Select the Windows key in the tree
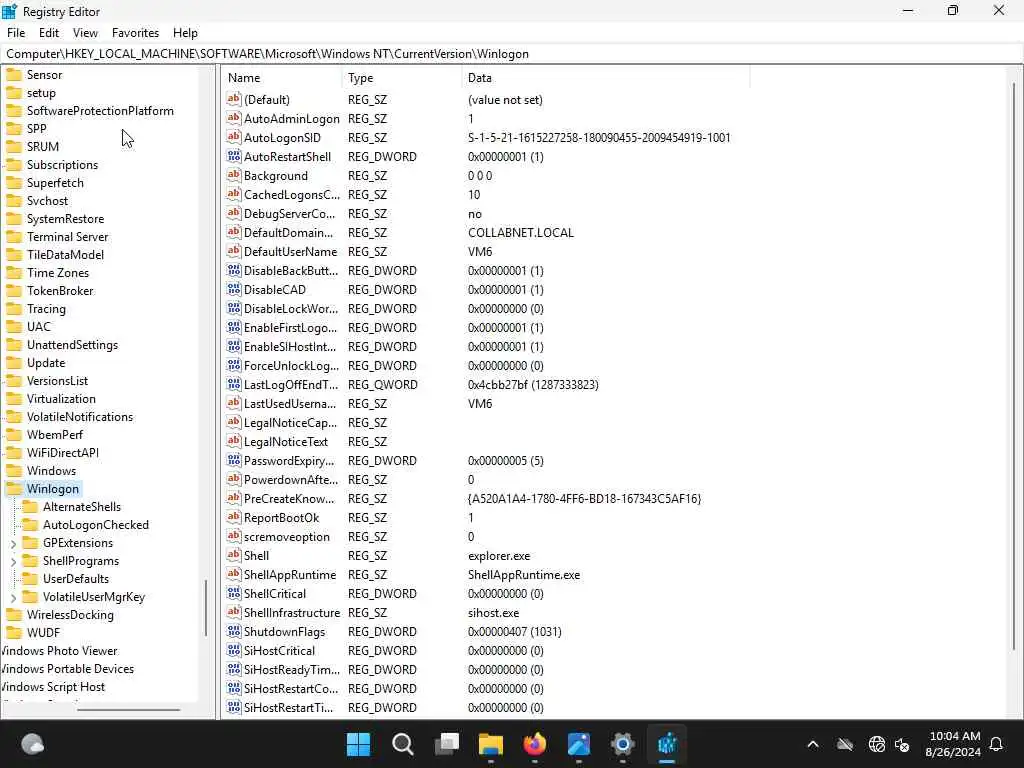This screenshot has height=768, width=1024. [51, 471]
